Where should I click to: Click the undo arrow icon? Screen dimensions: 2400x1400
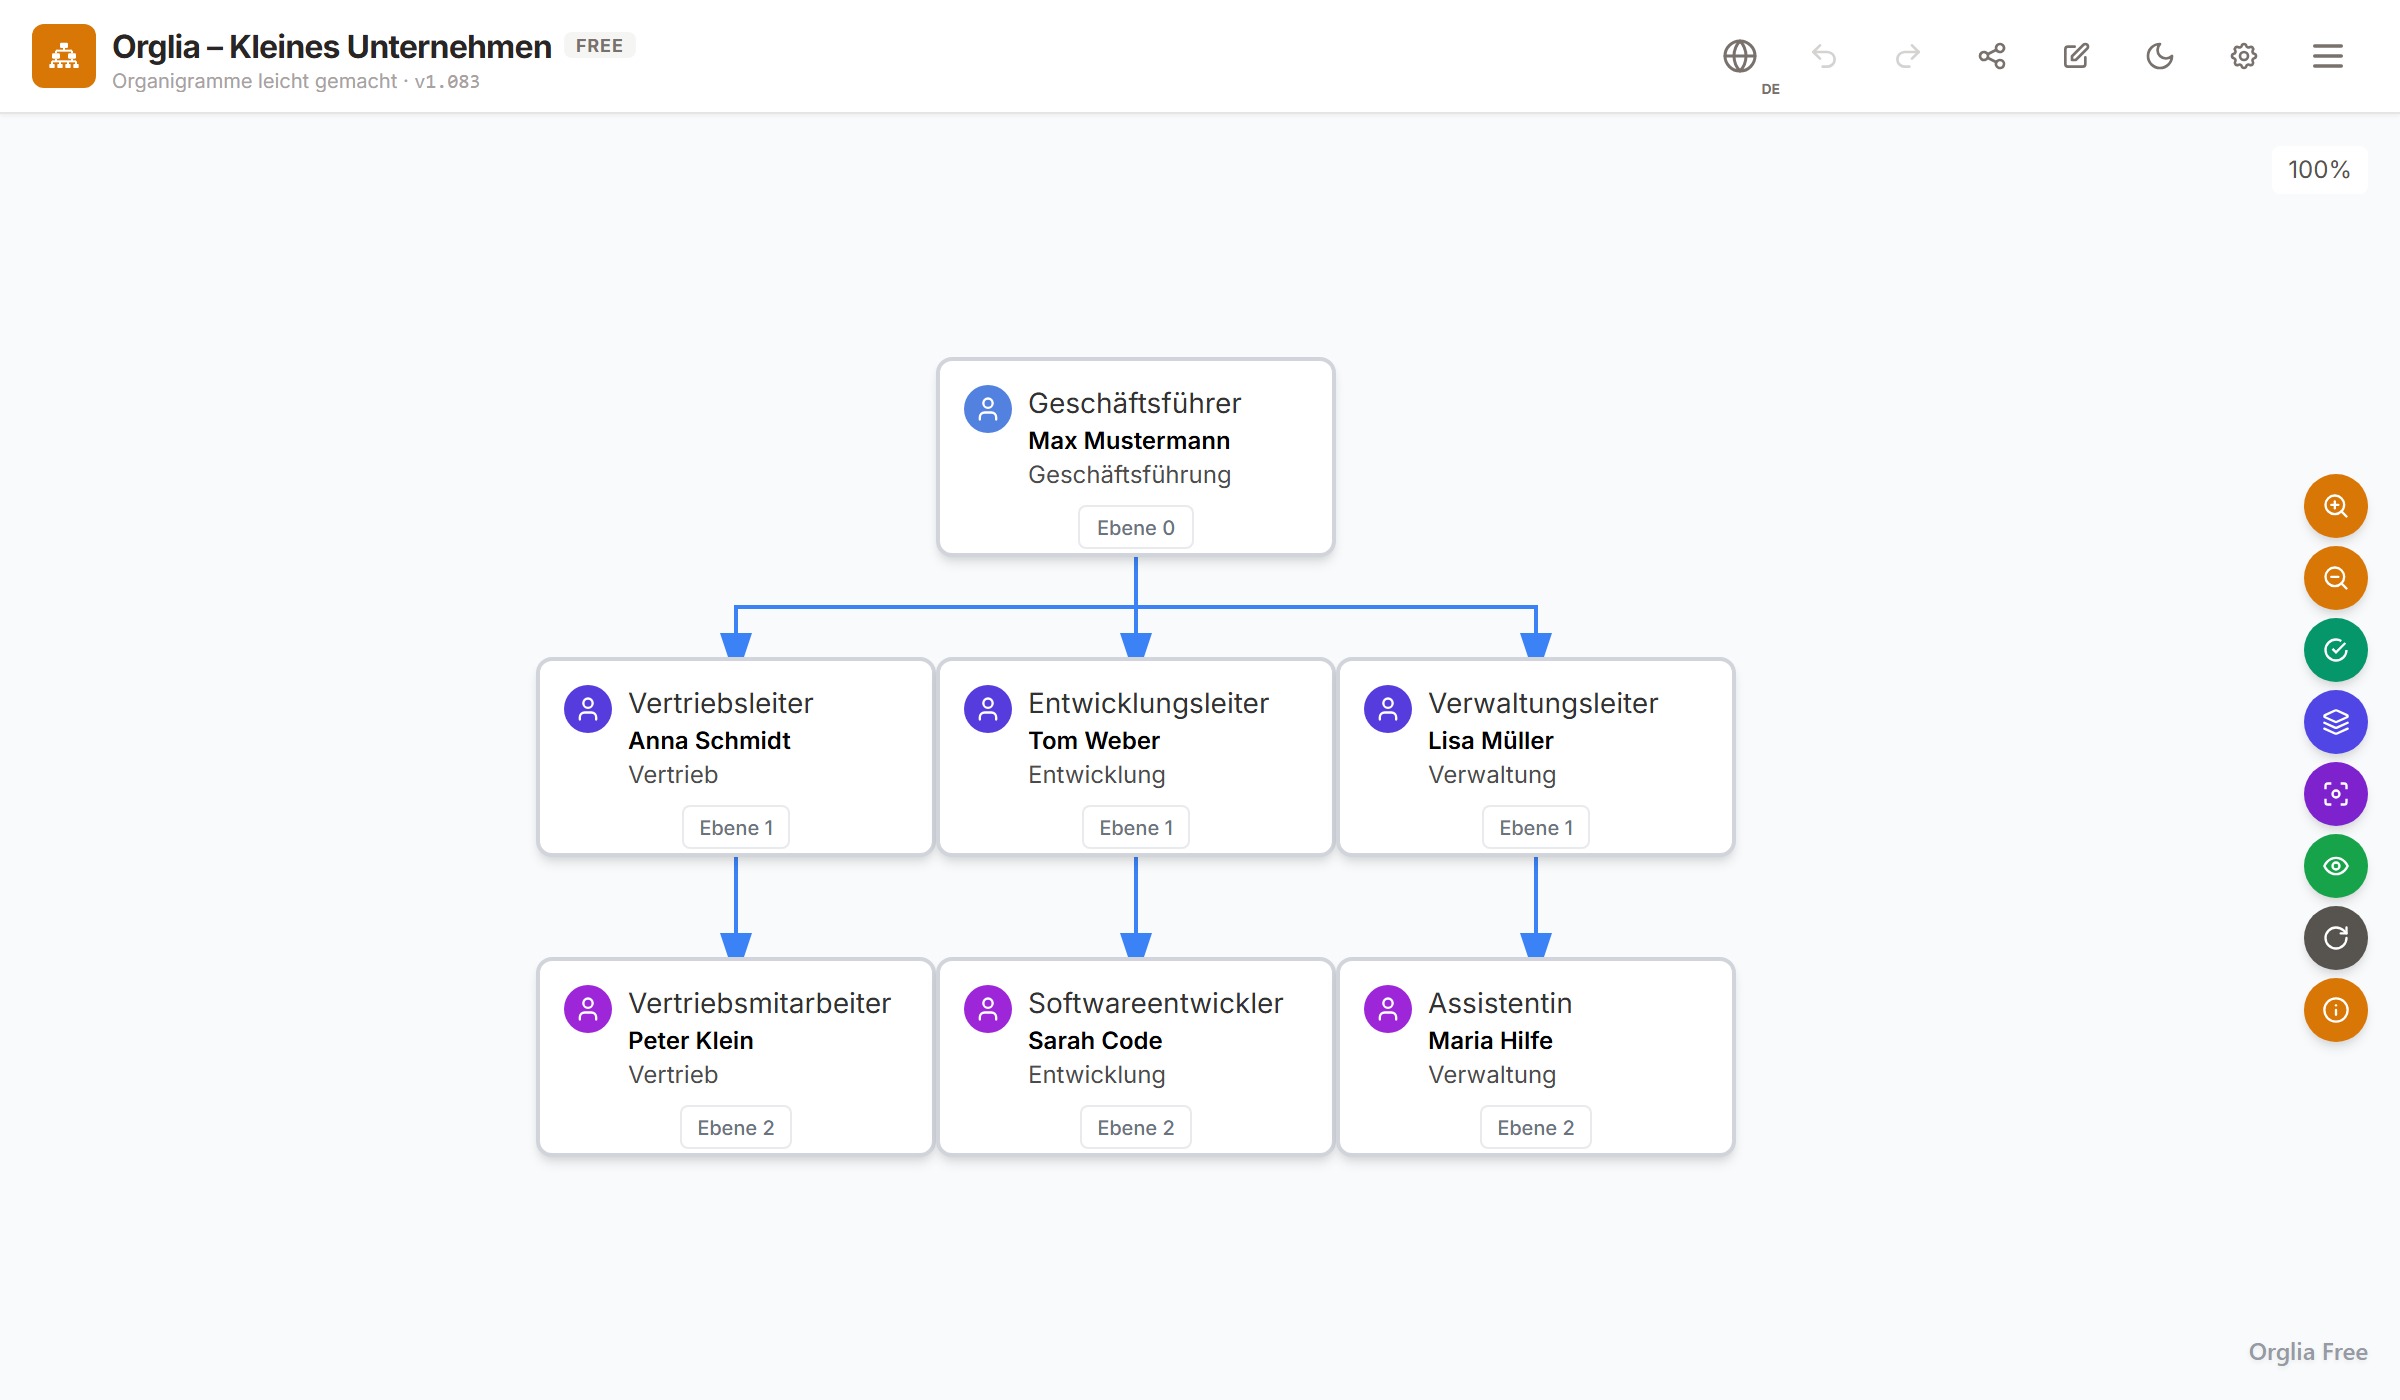(1824, 56)
